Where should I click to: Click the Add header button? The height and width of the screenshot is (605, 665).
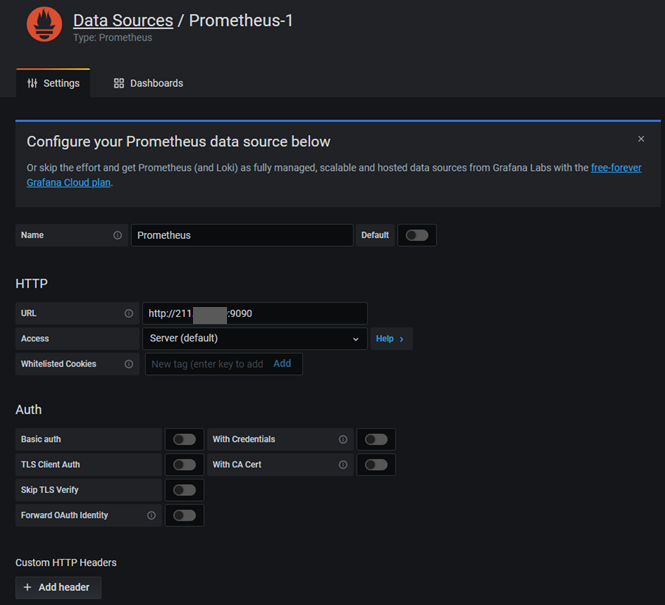tap(58, 588)
